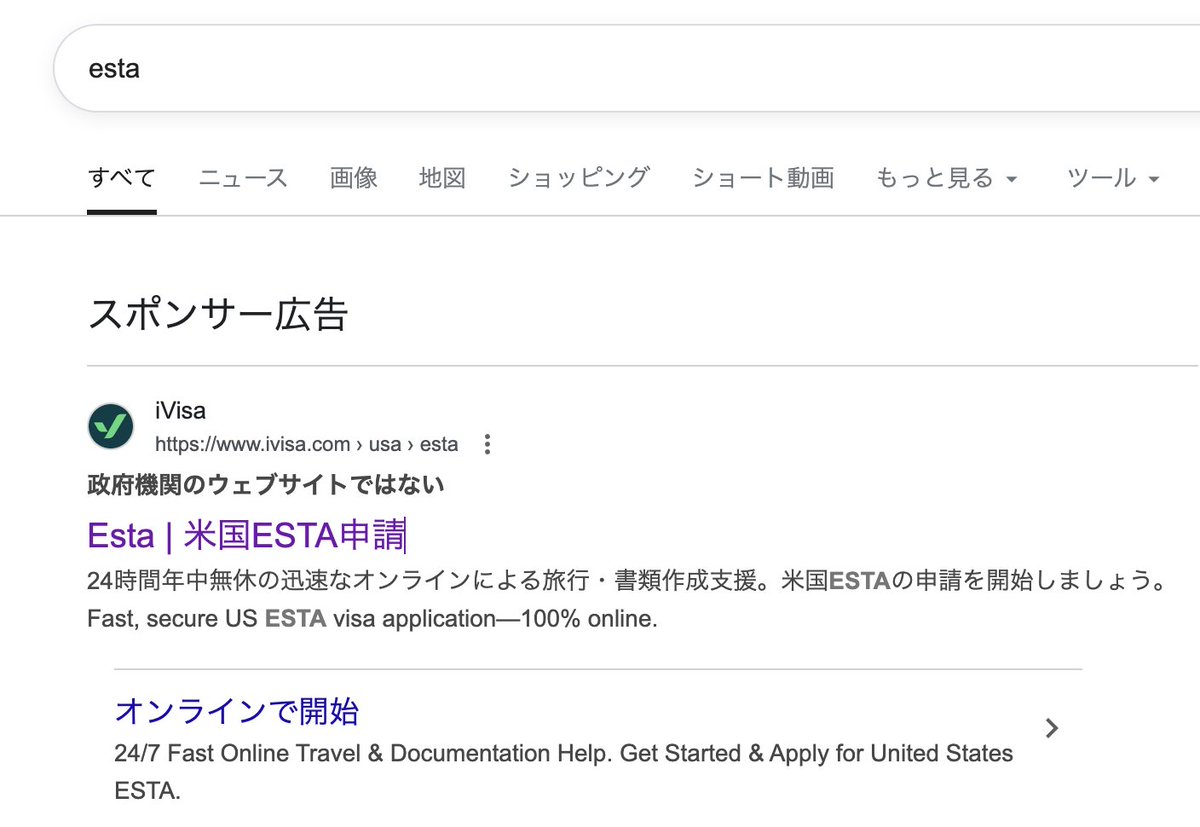Go to the ショート動画 tab
Image resolution: width=1200 pixels, height=827 pixels.
(762, 178)
